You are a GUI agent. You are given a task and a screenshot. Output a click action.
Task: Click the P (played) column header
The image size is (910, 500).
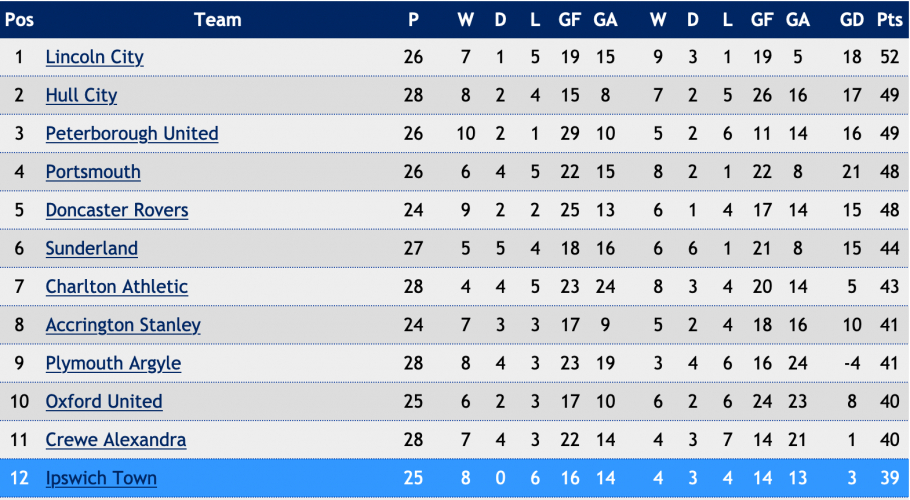413,20
